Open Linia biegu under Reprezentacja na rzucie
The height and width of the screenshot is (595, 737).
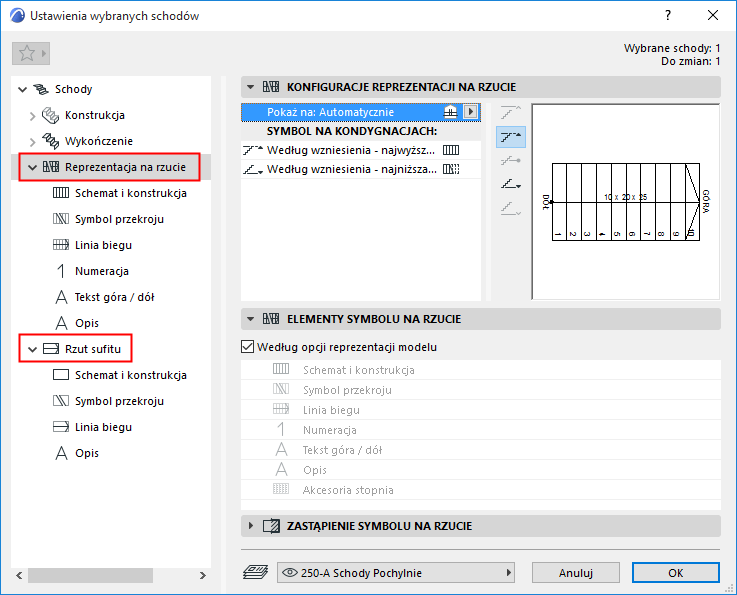click(x=103, y=245)
